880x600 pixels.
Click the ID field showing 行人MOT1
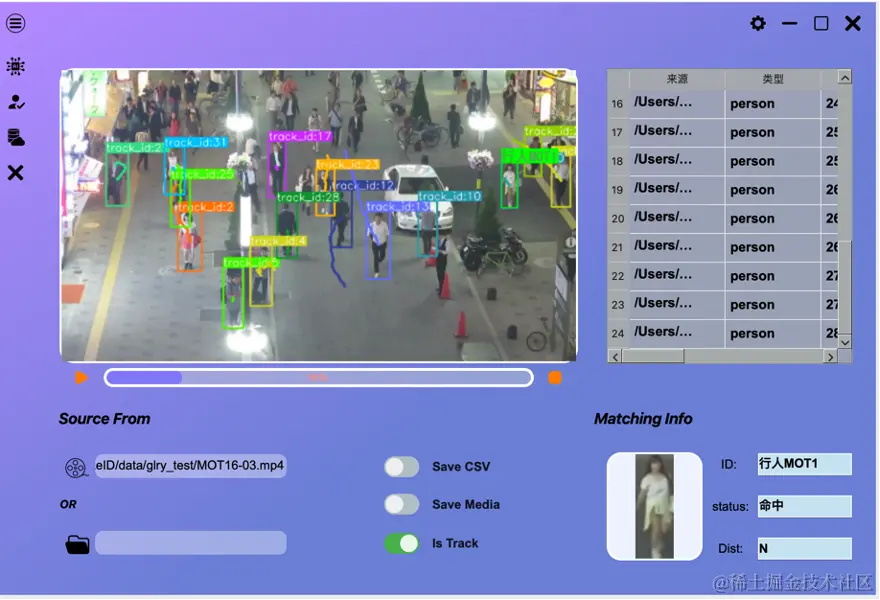pyautogui.click(x=804, y=464)
